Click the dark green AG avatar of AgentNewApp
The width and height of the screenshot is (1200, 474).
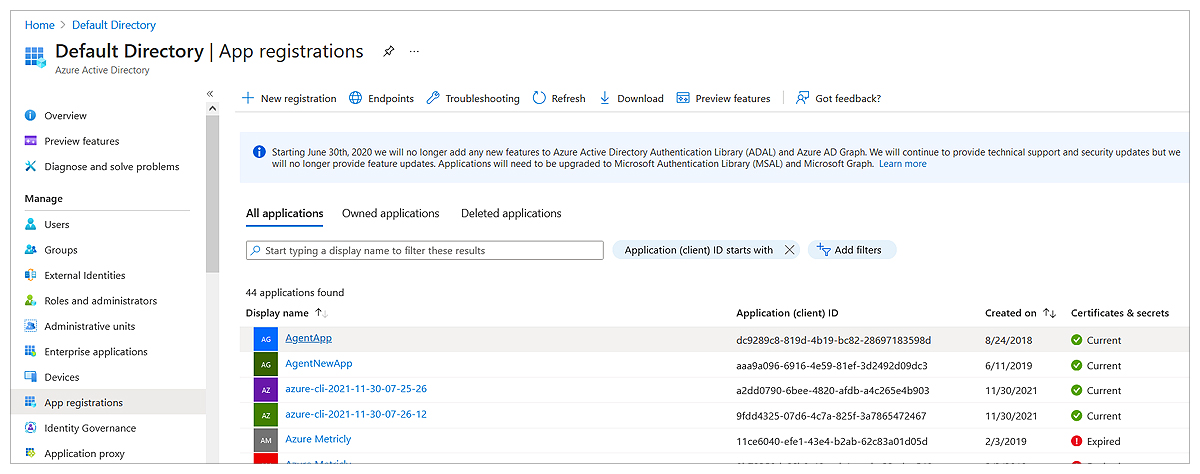pos(265,365)
